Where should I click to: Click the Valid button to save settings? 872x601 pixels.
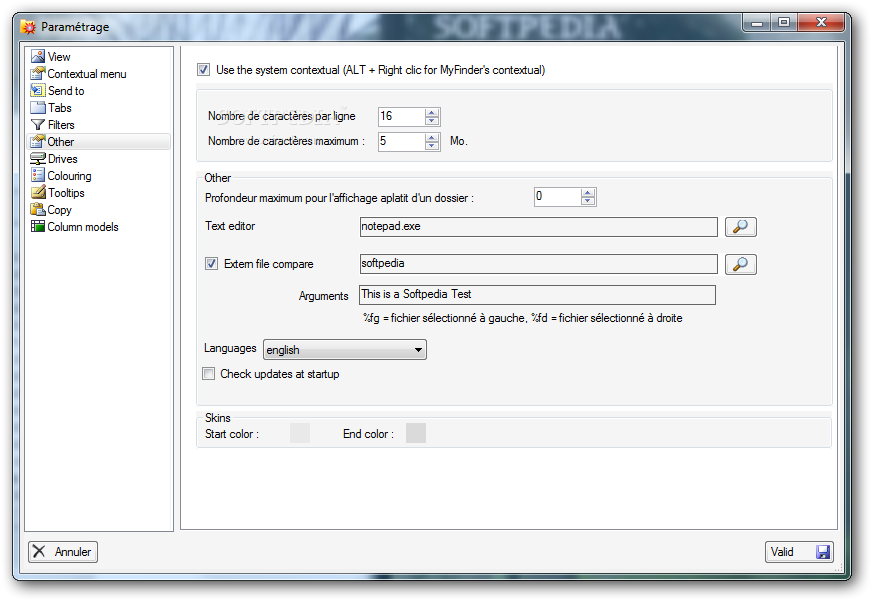coord(799,552)
